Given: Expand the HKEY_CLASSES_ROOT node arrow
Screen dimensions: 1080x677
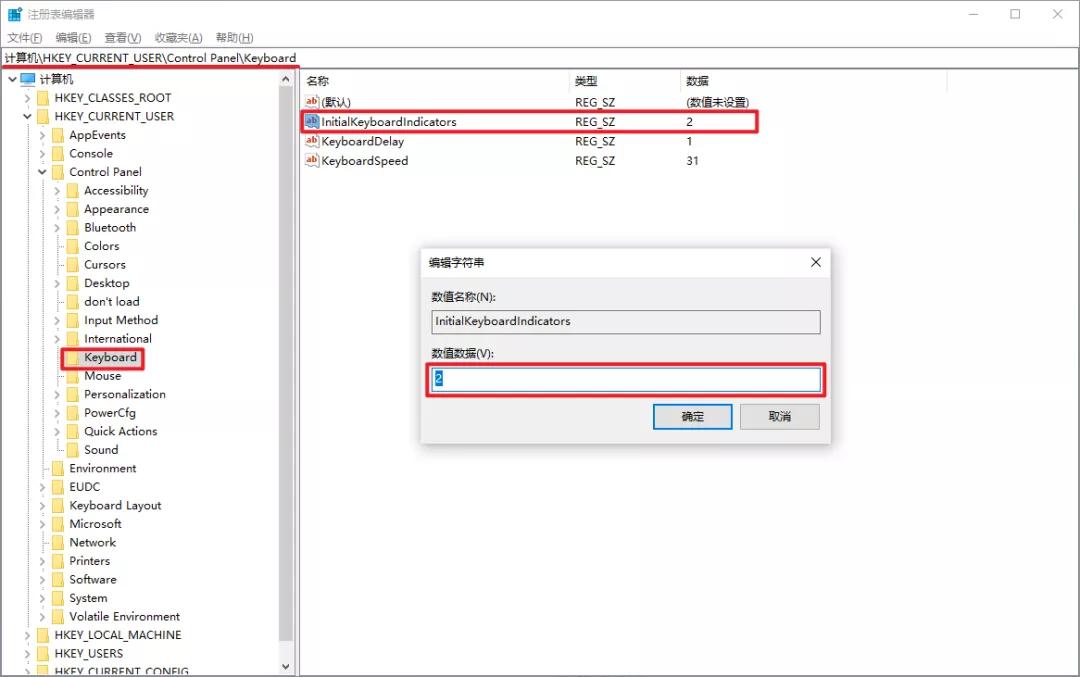Looking at the screenshot, I should [x=27, y=98].
